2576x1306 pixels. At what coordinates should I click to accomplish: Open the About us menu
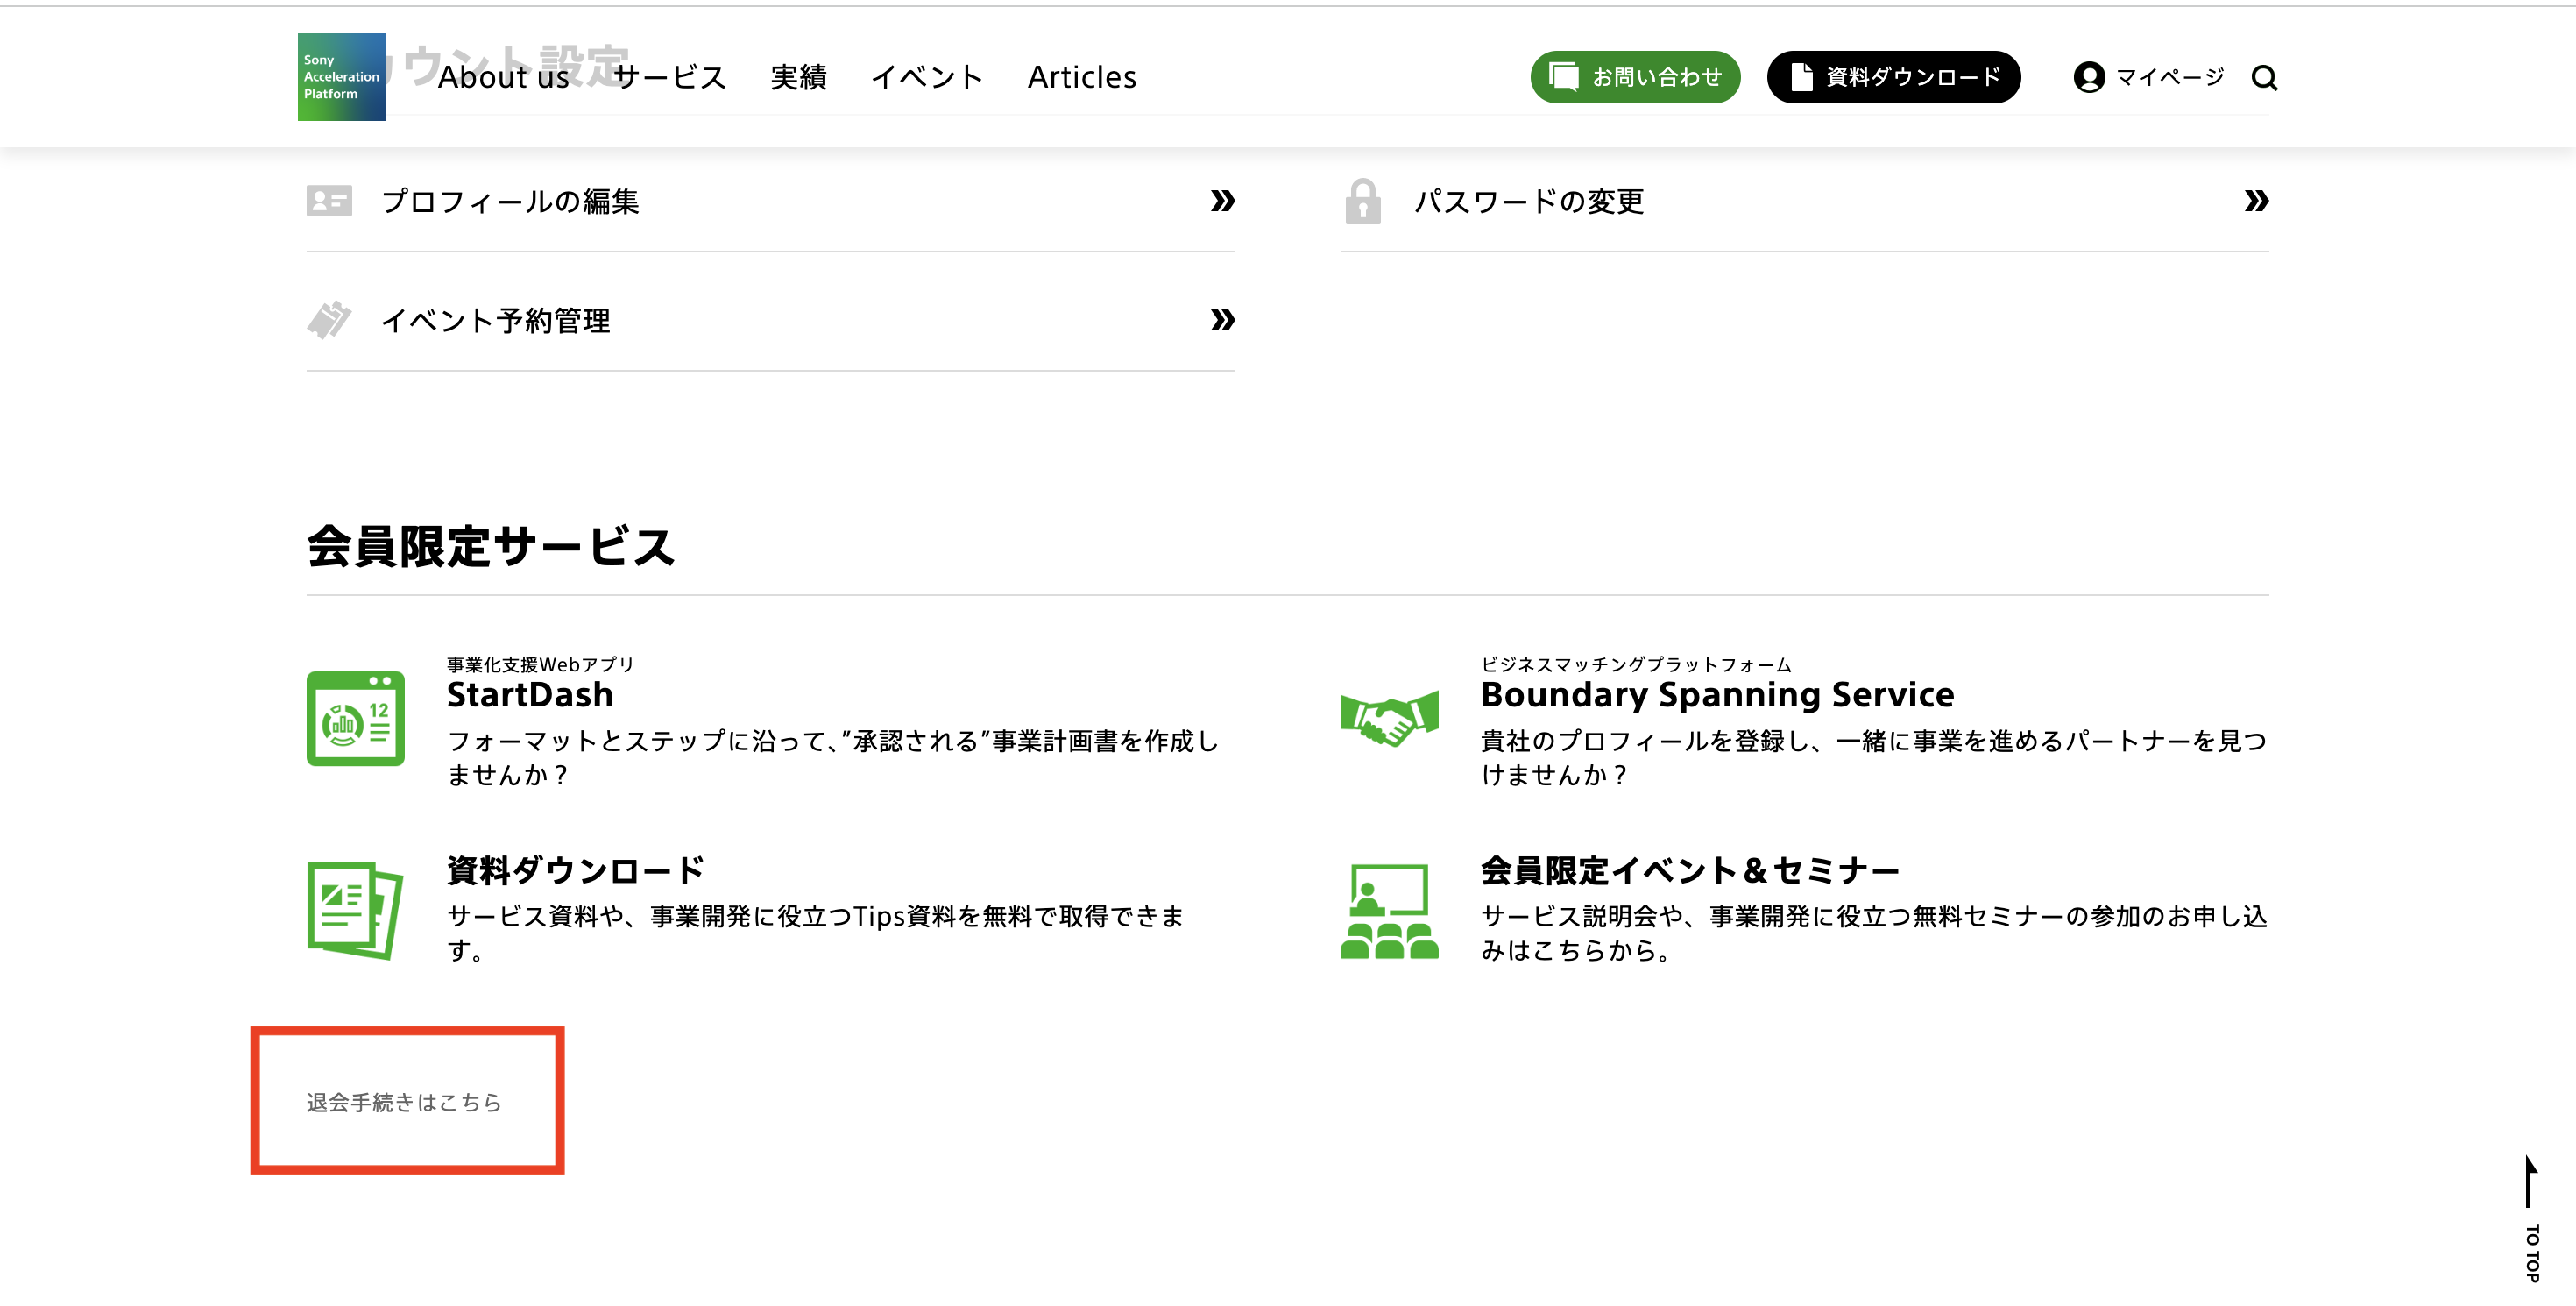click(505, 77)
